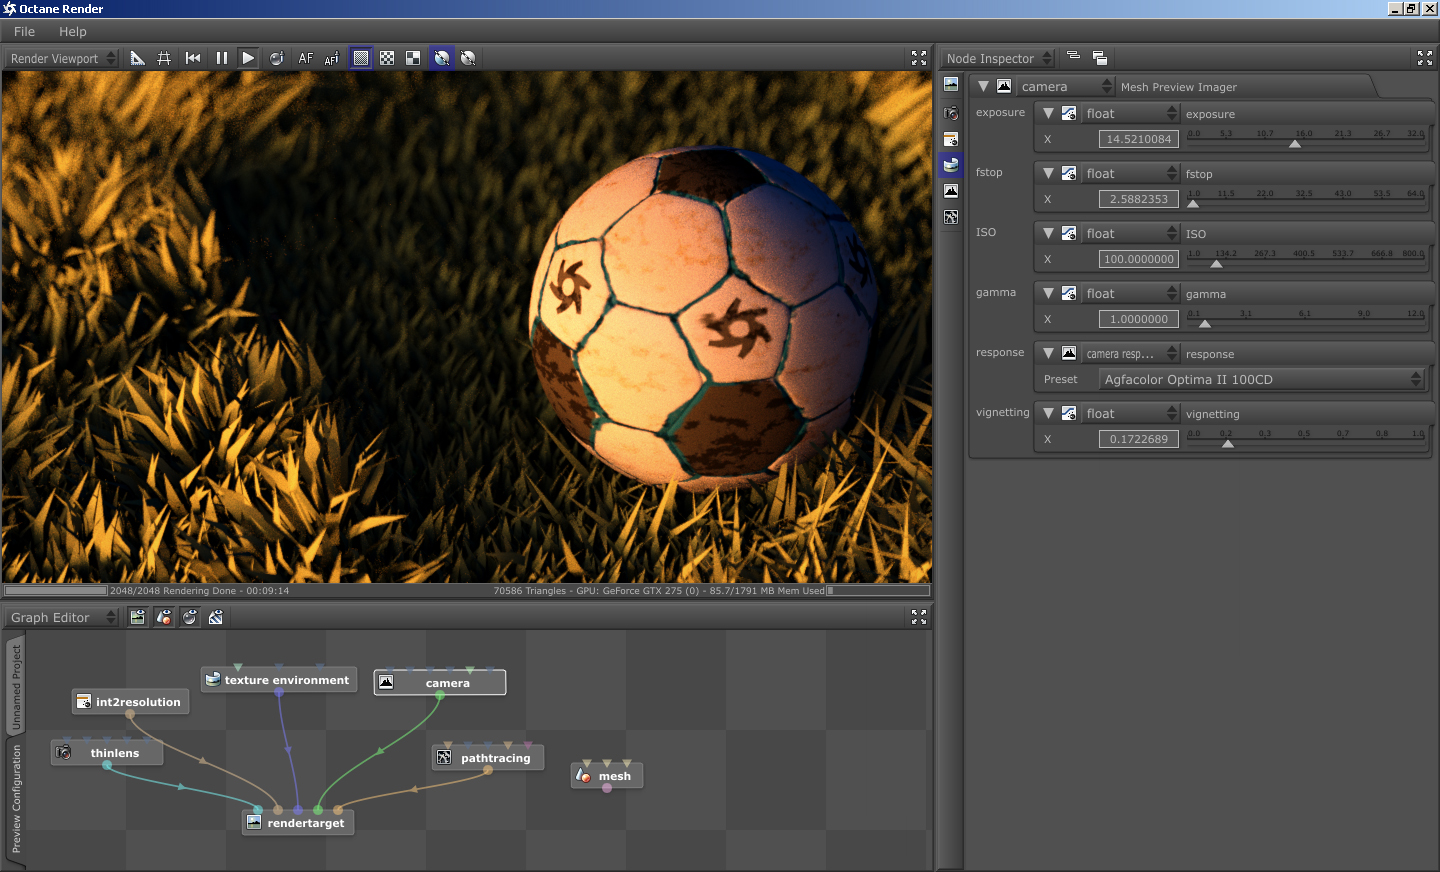Open the Help menu
1440x872 pixels.
72,31
